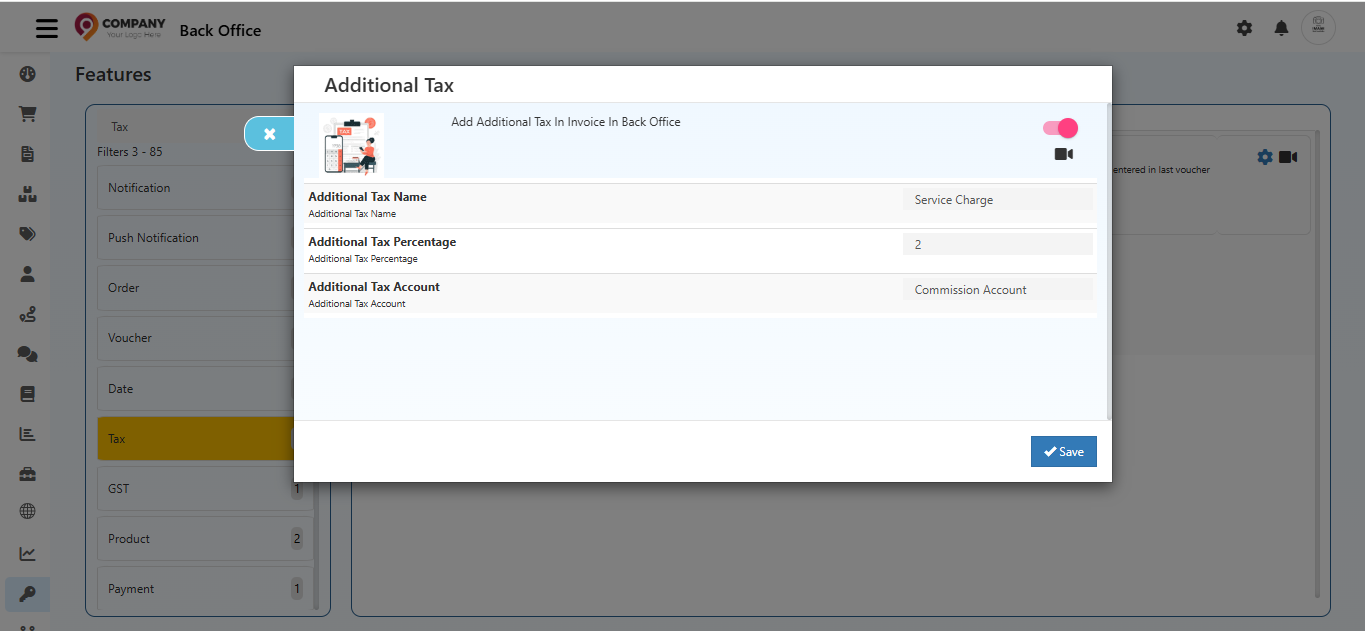The height and width of the screenshot is (631, 1365).
Task: Click the shopping cart icon in the sidebar
Action: pyautogui.click(x=27, y=114)
